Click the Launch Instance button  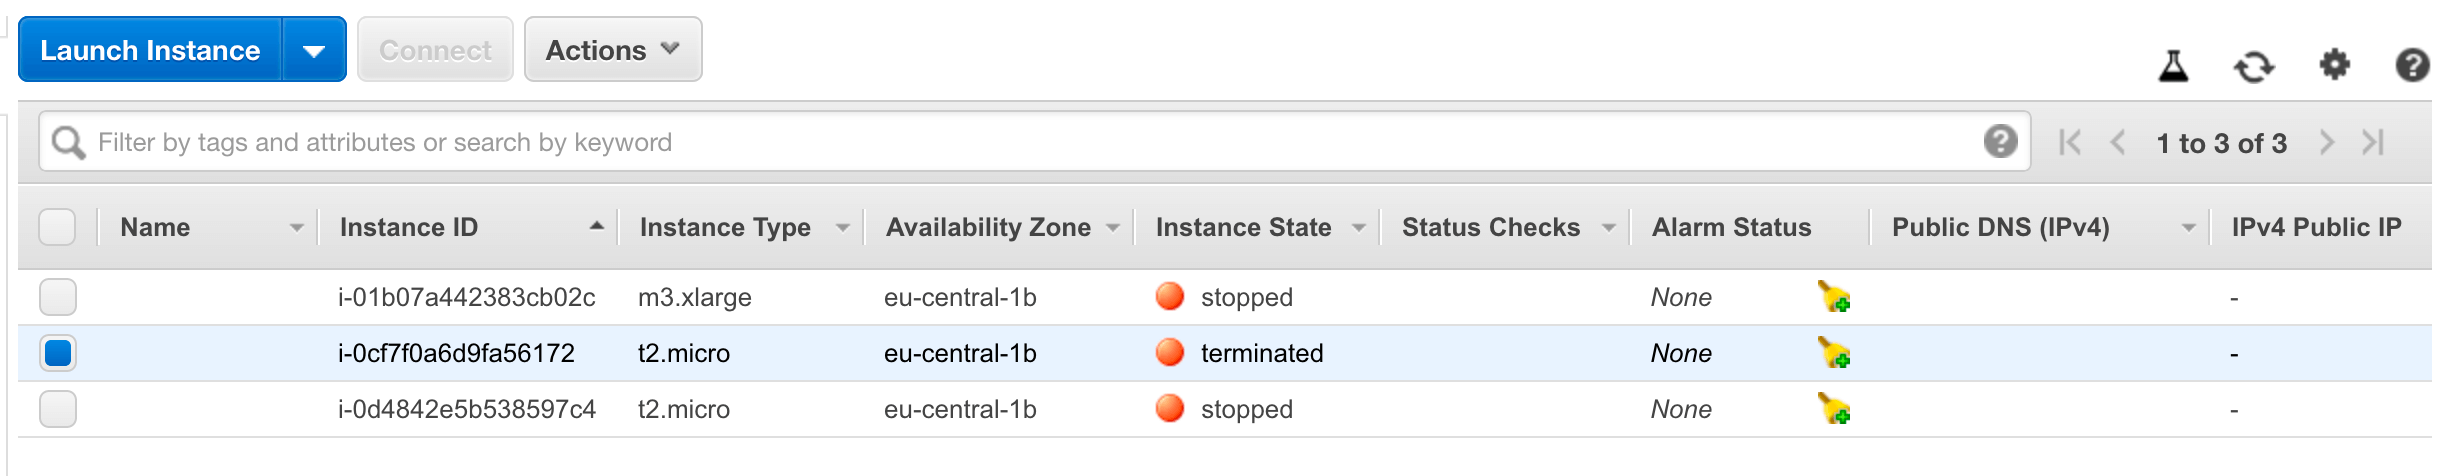[150, 50]
